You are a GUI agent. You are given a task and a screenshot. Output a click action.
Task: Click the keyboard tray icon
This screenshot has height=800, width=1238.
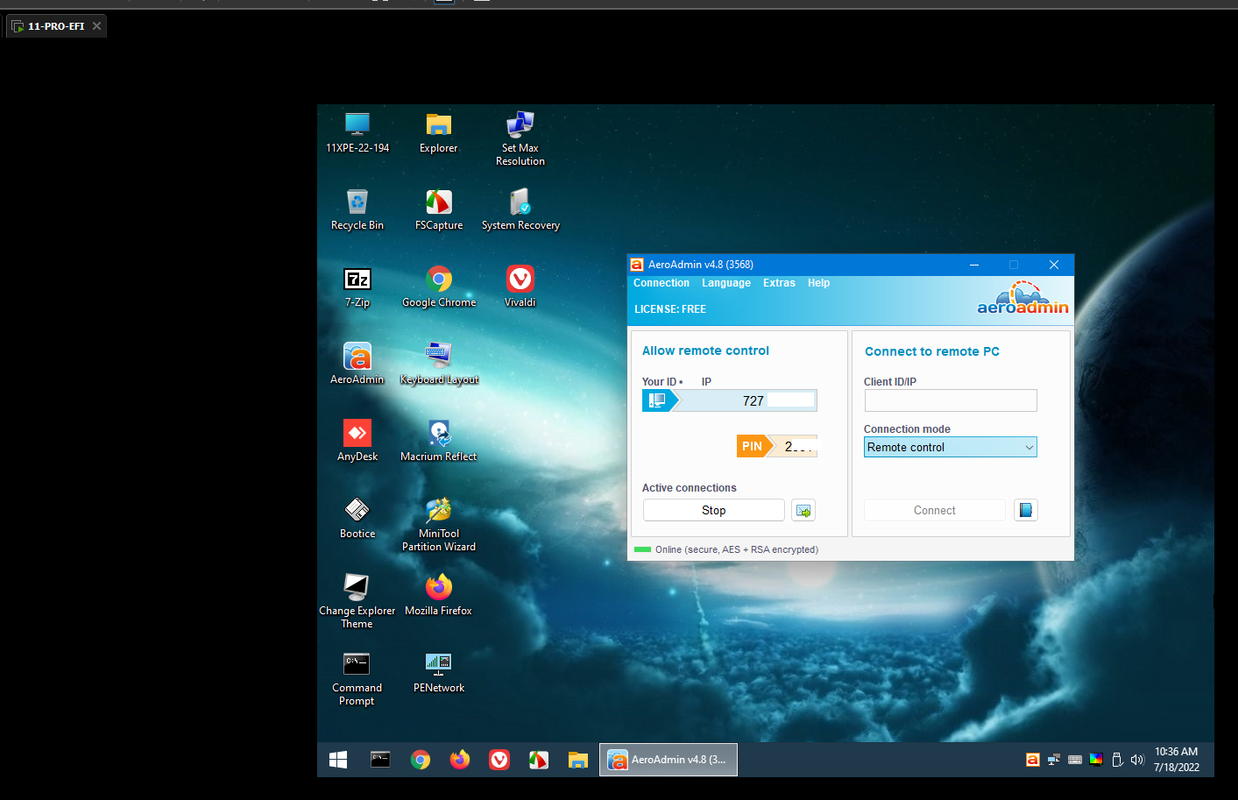(1075, 760)
